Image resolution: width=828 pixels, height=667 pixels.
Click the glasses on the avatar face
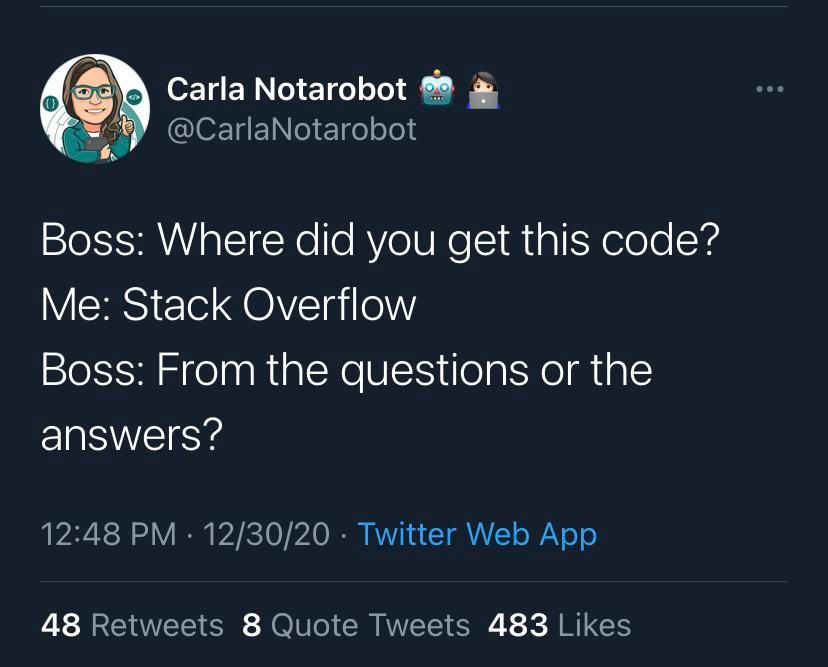tap(92, 92)
